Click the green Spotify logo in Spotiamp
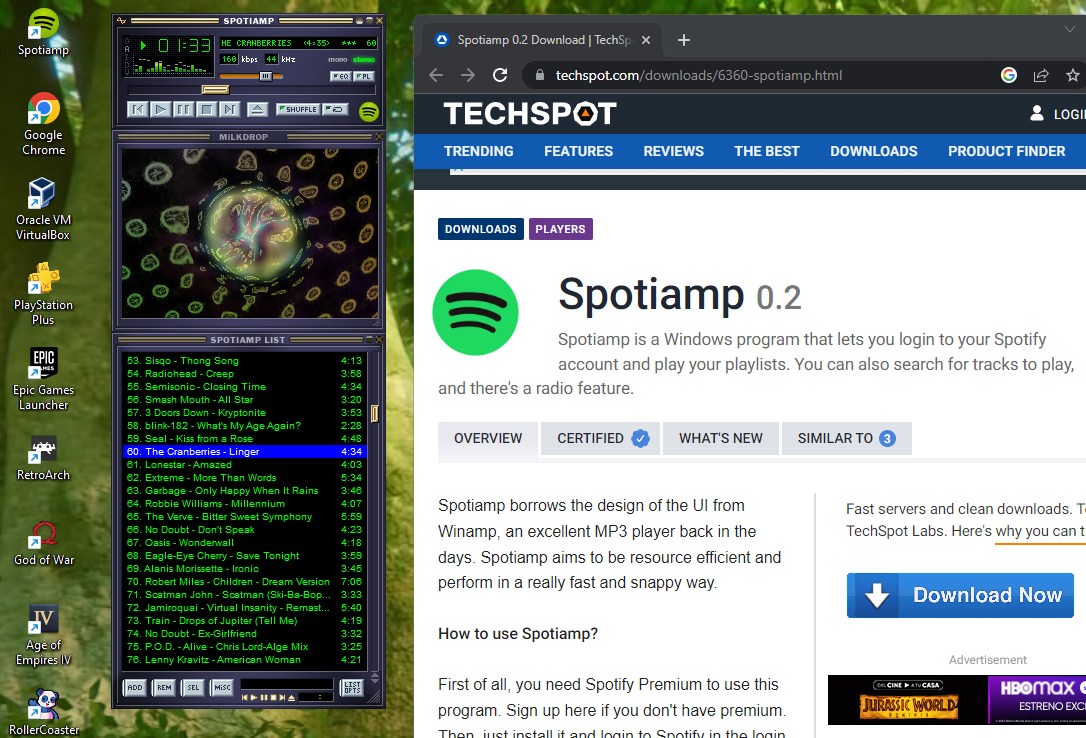 [369, 110]
